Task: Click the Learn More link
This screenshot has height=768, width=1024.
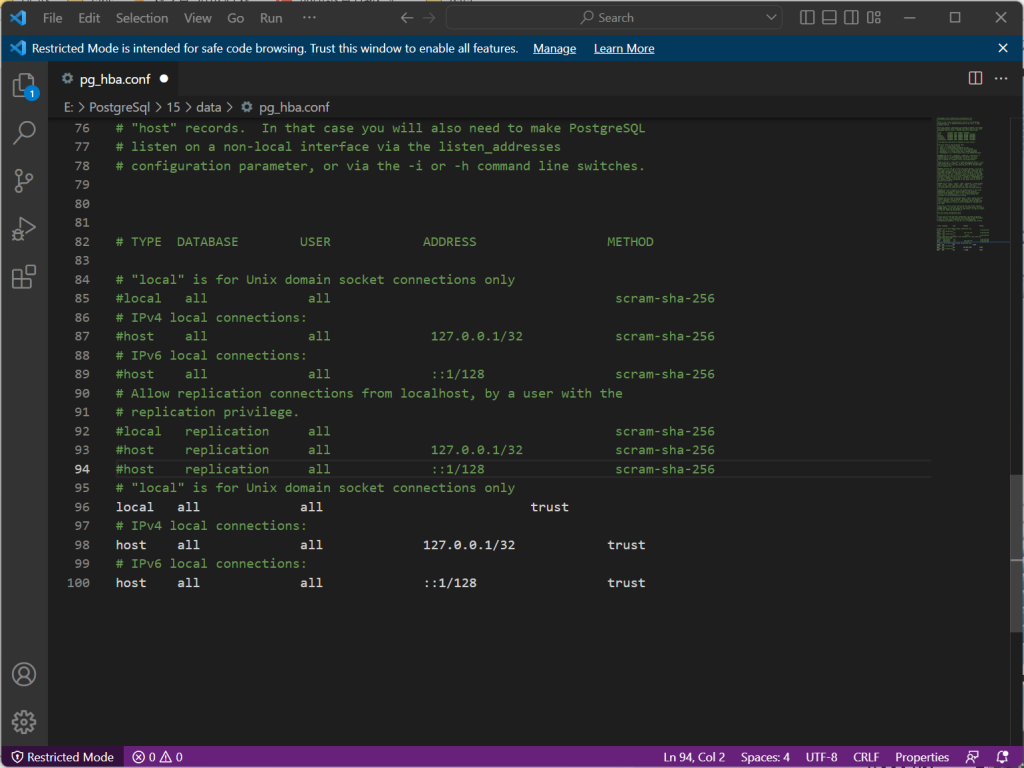Action: [624, 48]
